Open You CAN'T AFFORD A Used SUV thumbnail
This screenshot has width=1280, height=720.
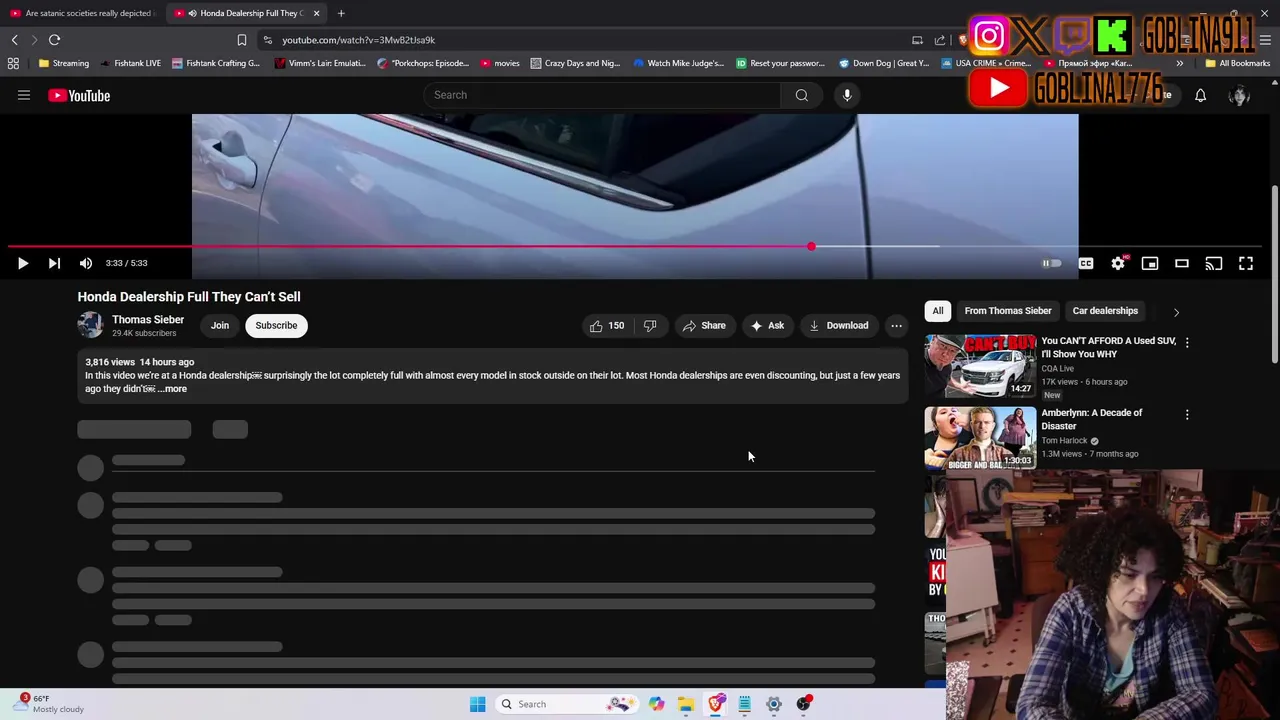point(980,366)
